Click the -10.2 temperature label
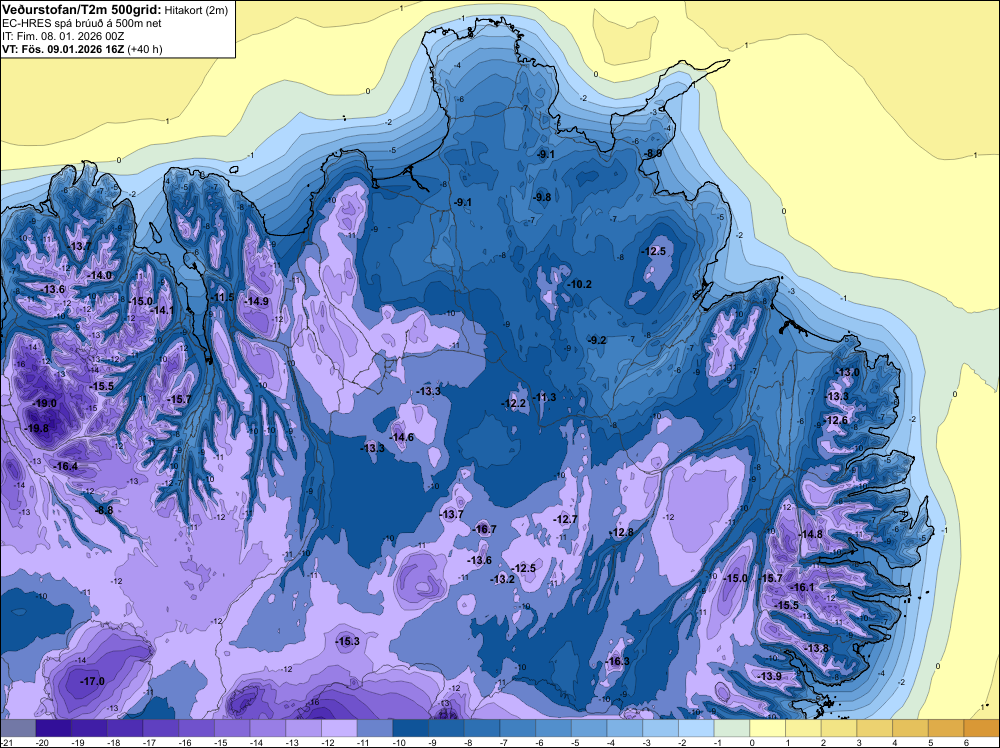Viewport: 1000px width, 748px height. coord(580,284)
